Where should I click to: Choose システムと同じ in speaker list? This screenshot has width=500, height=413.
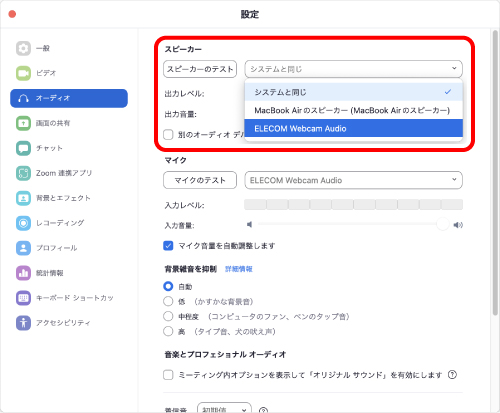click(x=353, y=92)
